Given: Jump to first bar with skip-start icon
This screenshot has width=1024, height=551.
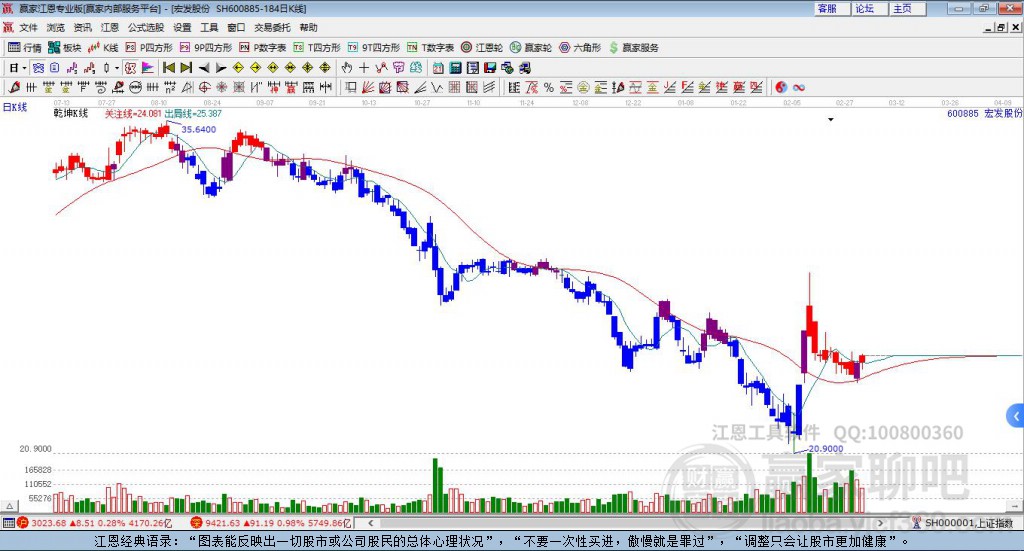Looking at the screenshot, I should coord(168,68).
